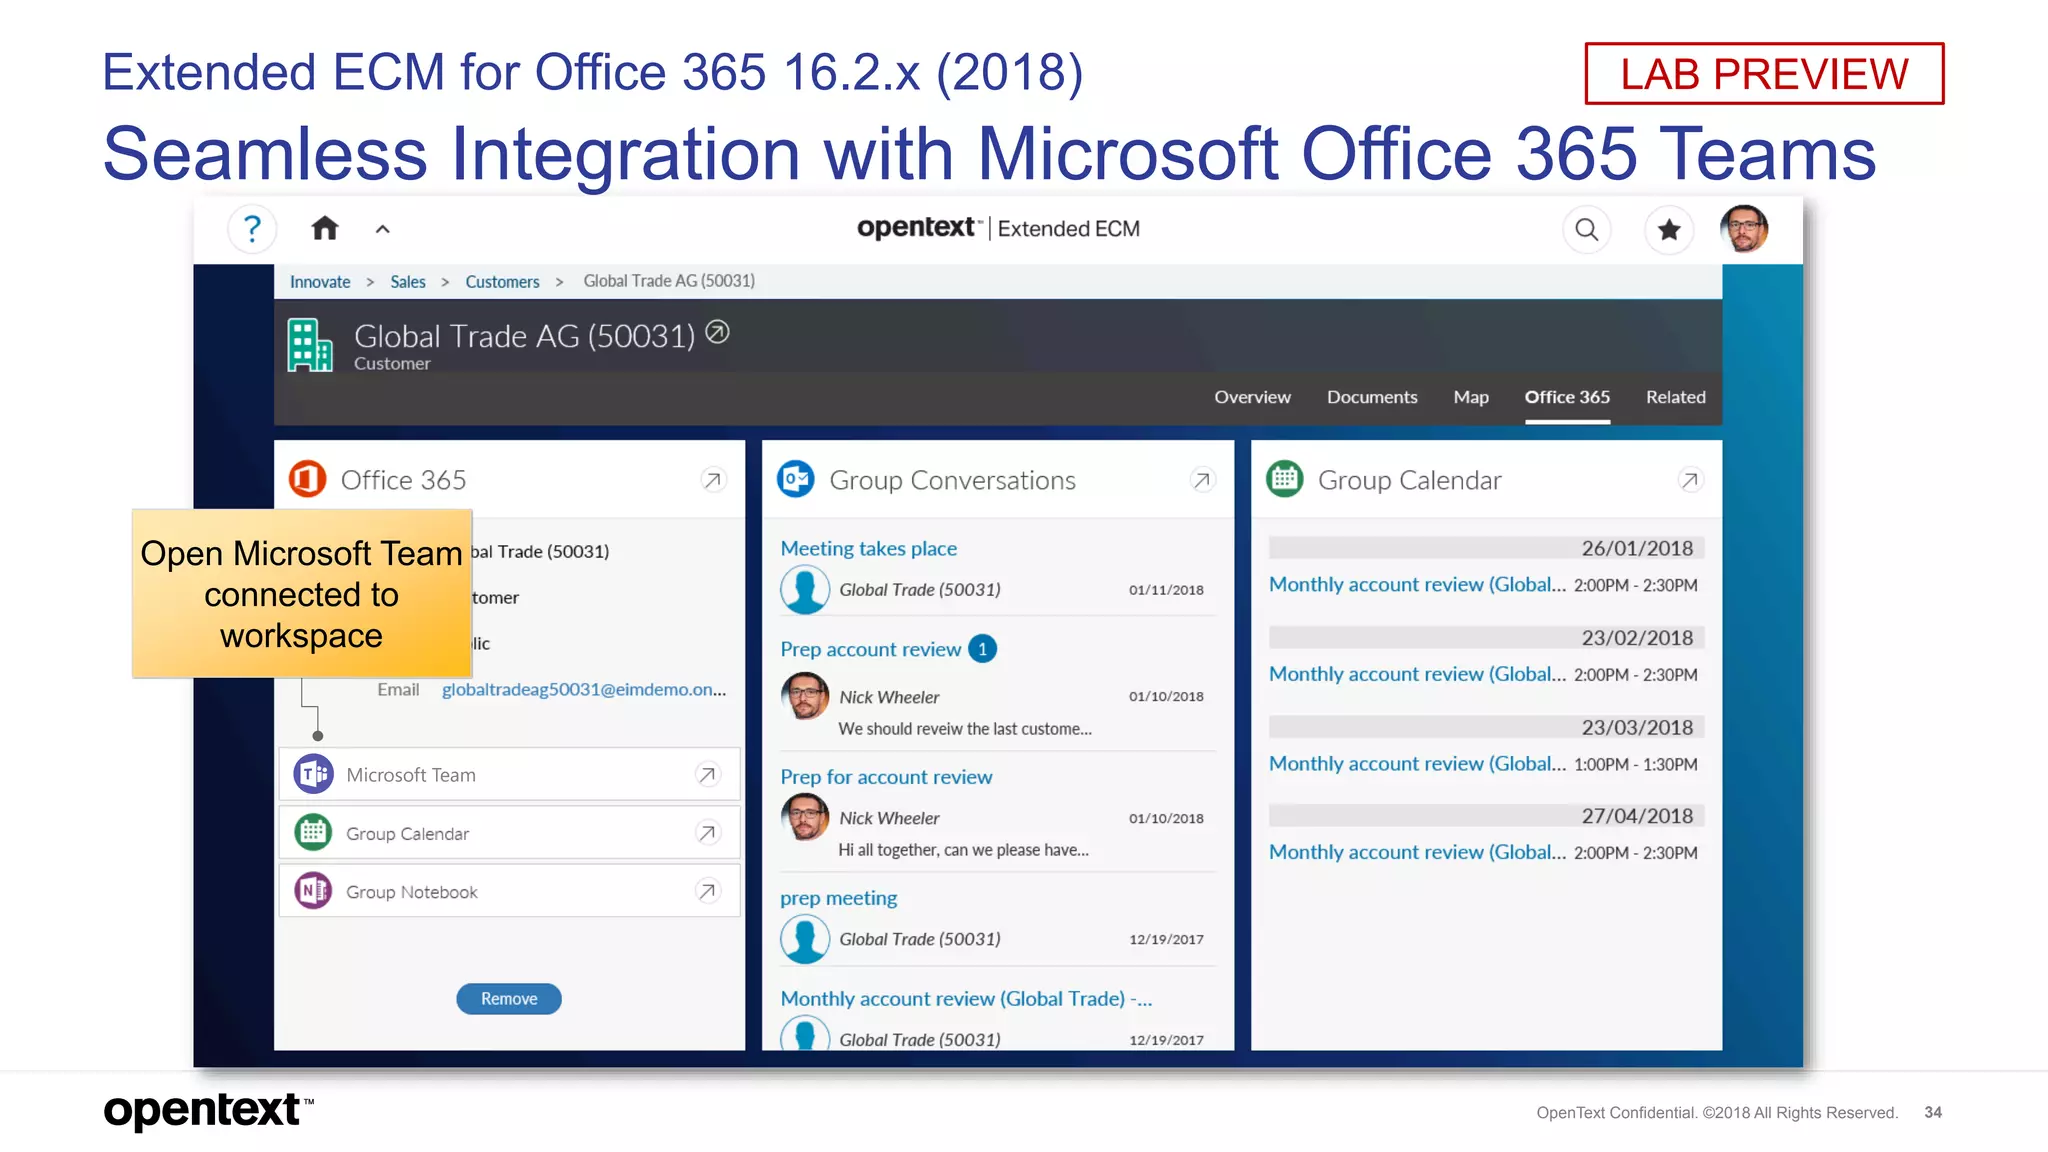Switch to the Documents tab
The width and height of the screenshot is (2048, 1152).
[1372, 397]
